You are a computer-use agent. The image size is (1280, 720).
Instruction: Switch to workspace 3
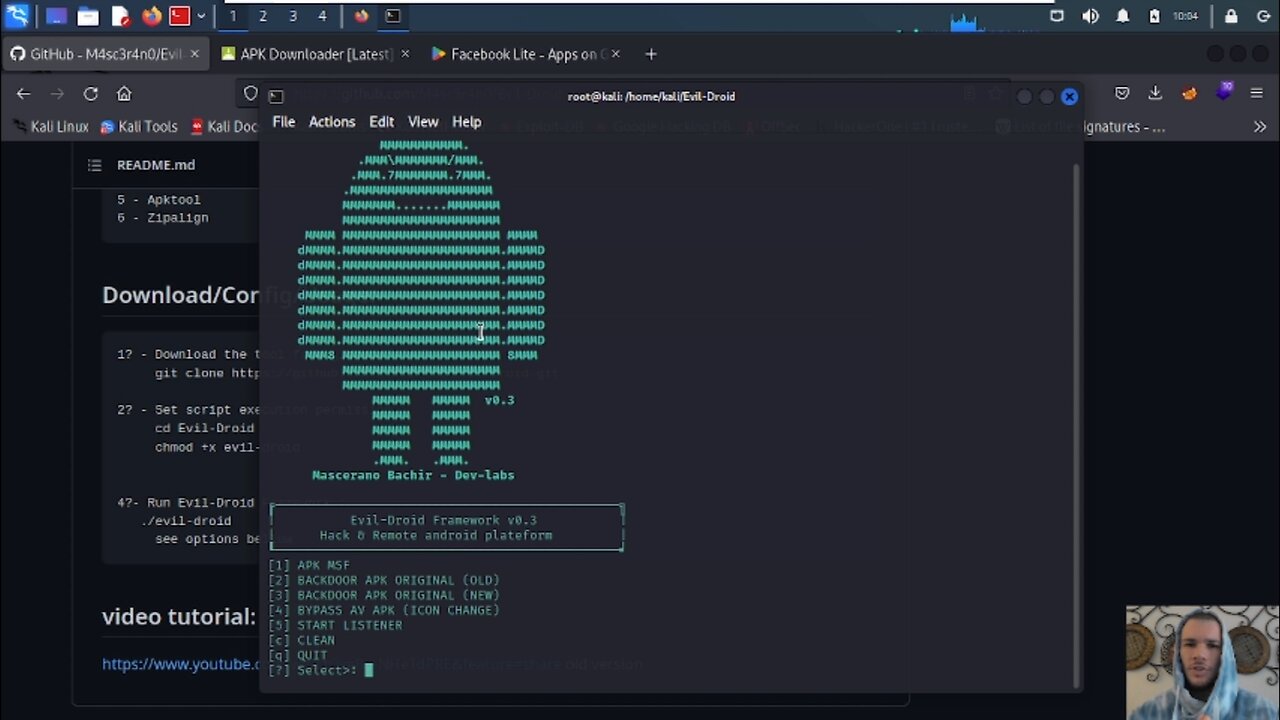(293, 16)
